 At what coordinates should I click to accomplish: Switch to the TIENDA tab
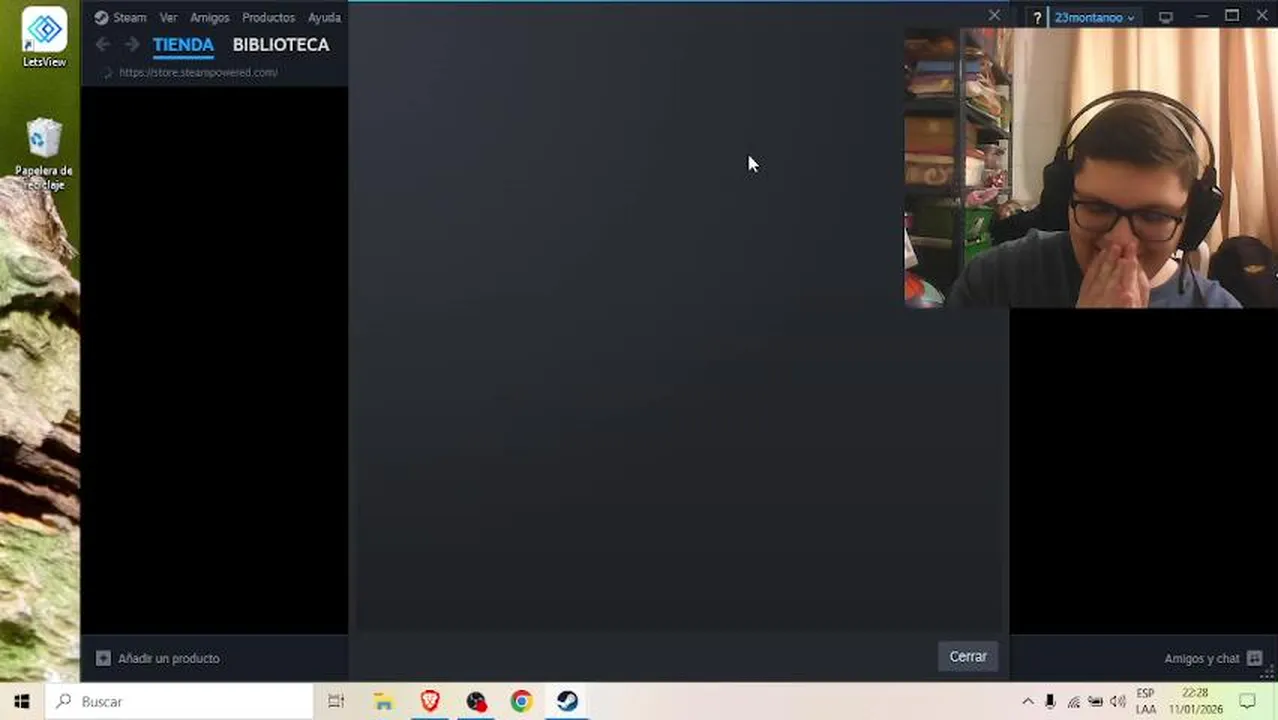click(183, 44)
